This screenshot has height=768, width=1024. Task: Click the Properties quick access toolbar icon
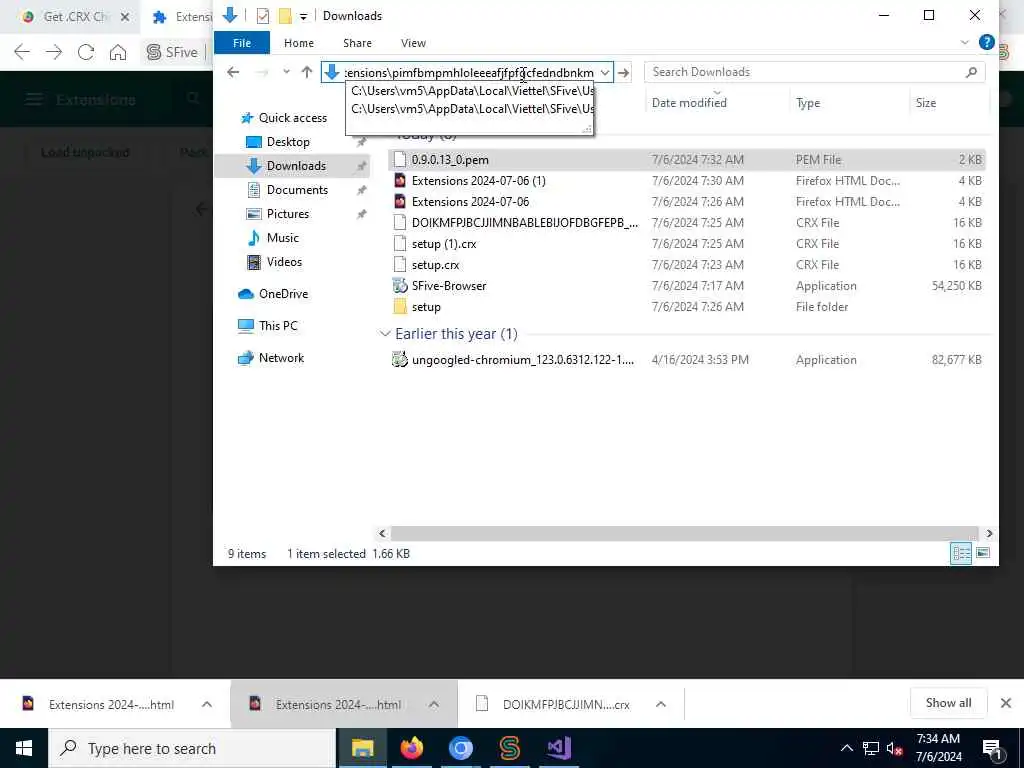(x=263, y=16)
